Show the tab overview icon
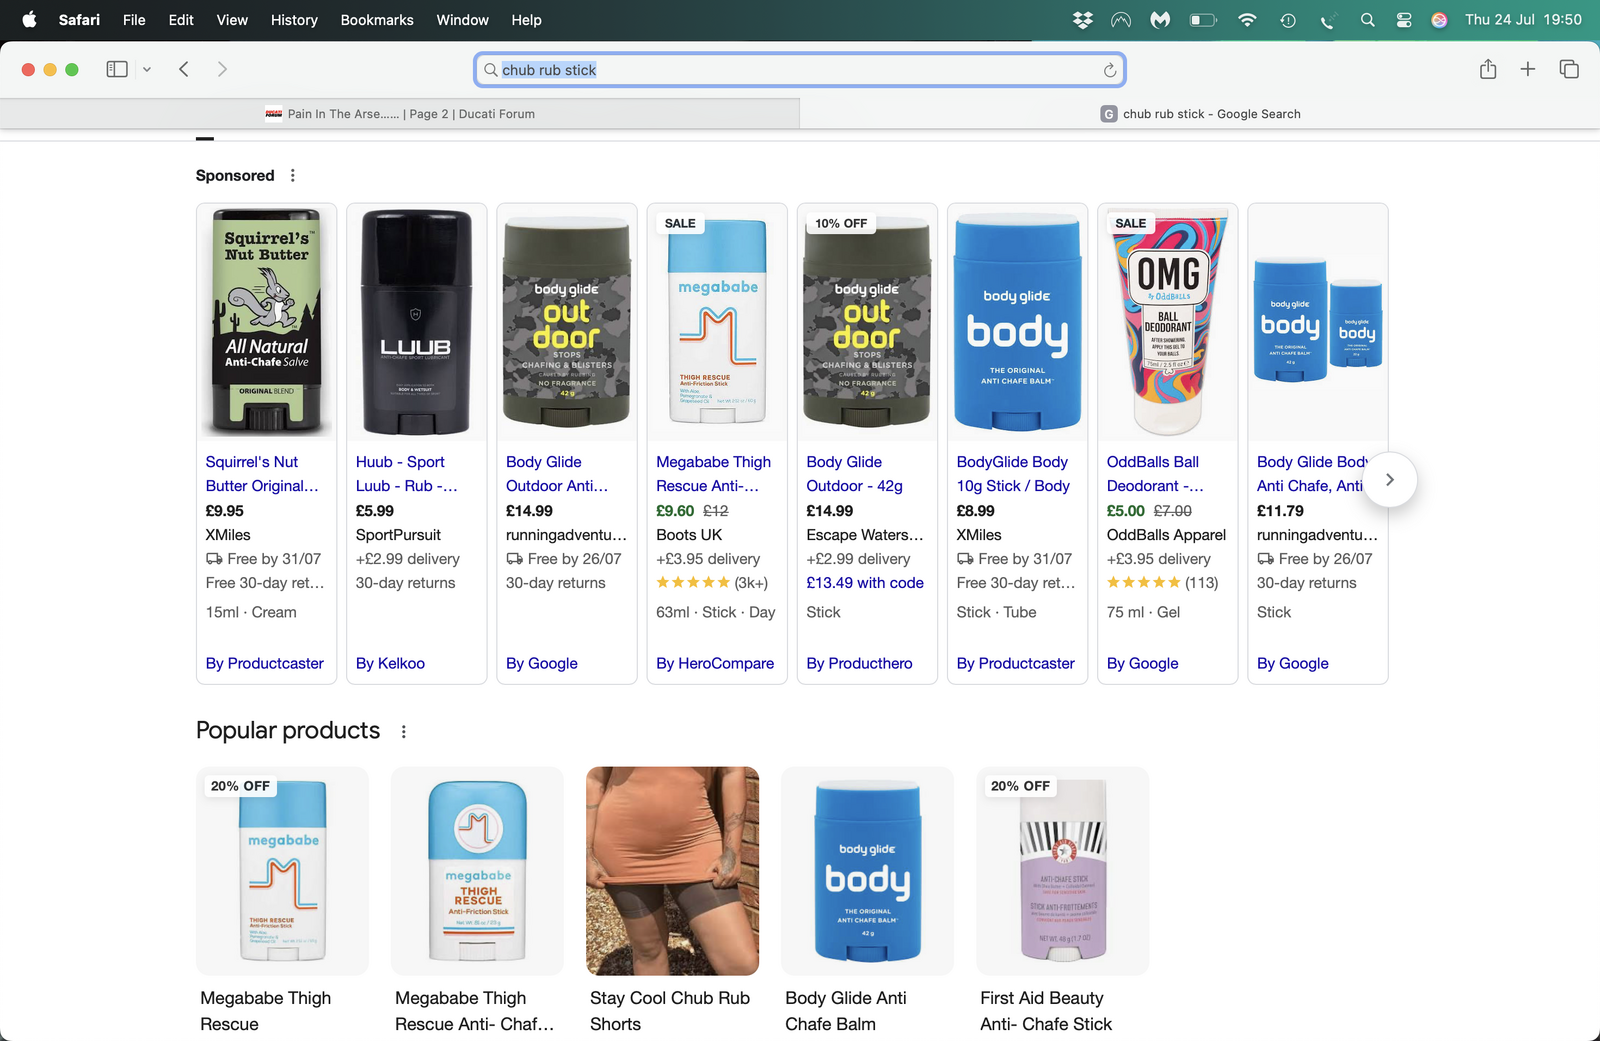The width and height of the screenshot is (1600, 1041). point(1569,69)
